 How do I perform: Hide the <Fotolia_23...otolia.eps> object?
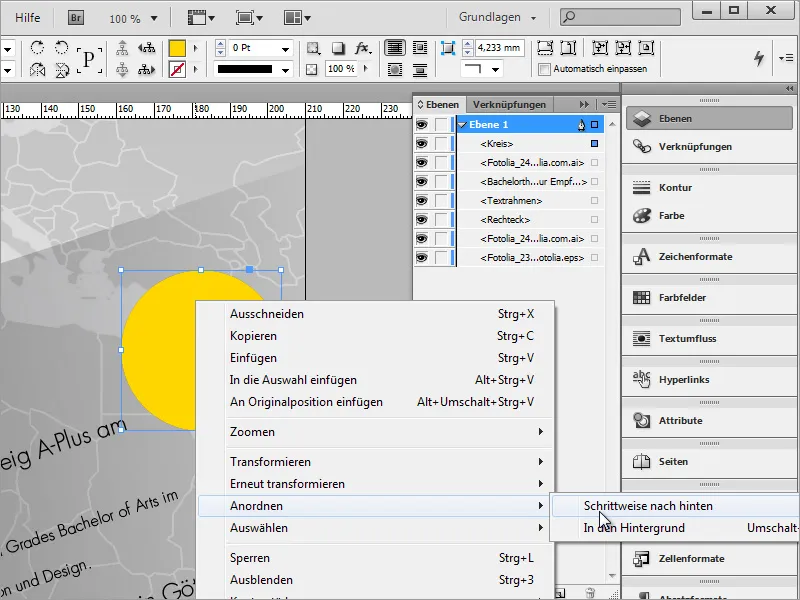pos(421,258)
